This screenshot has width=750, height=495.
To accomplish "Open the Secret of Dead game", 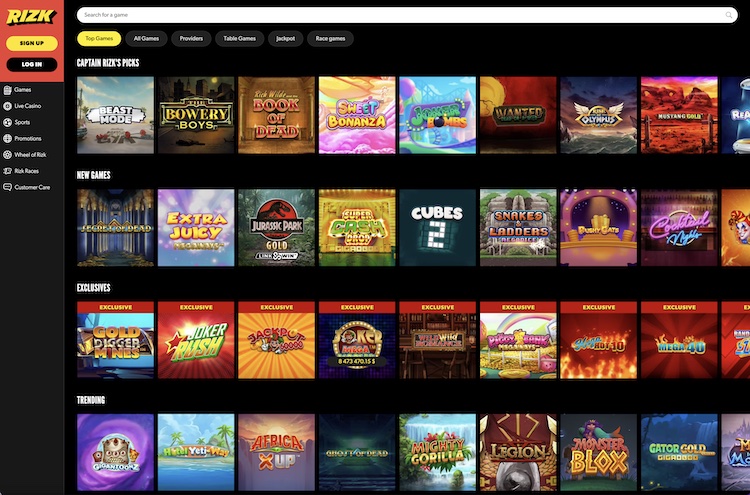I will click(115, 228).
